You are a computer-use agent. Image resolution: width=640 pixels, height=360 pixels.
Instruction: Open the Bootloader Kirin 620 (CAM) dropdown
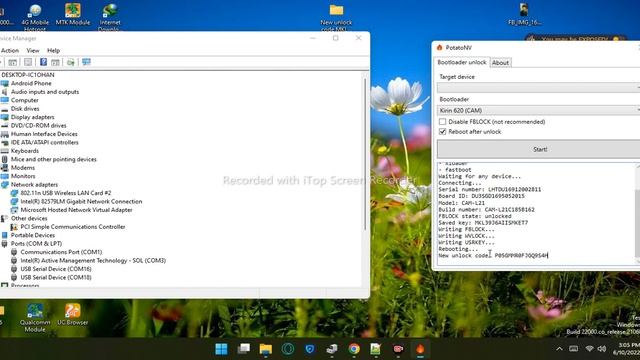coord(538,110)
